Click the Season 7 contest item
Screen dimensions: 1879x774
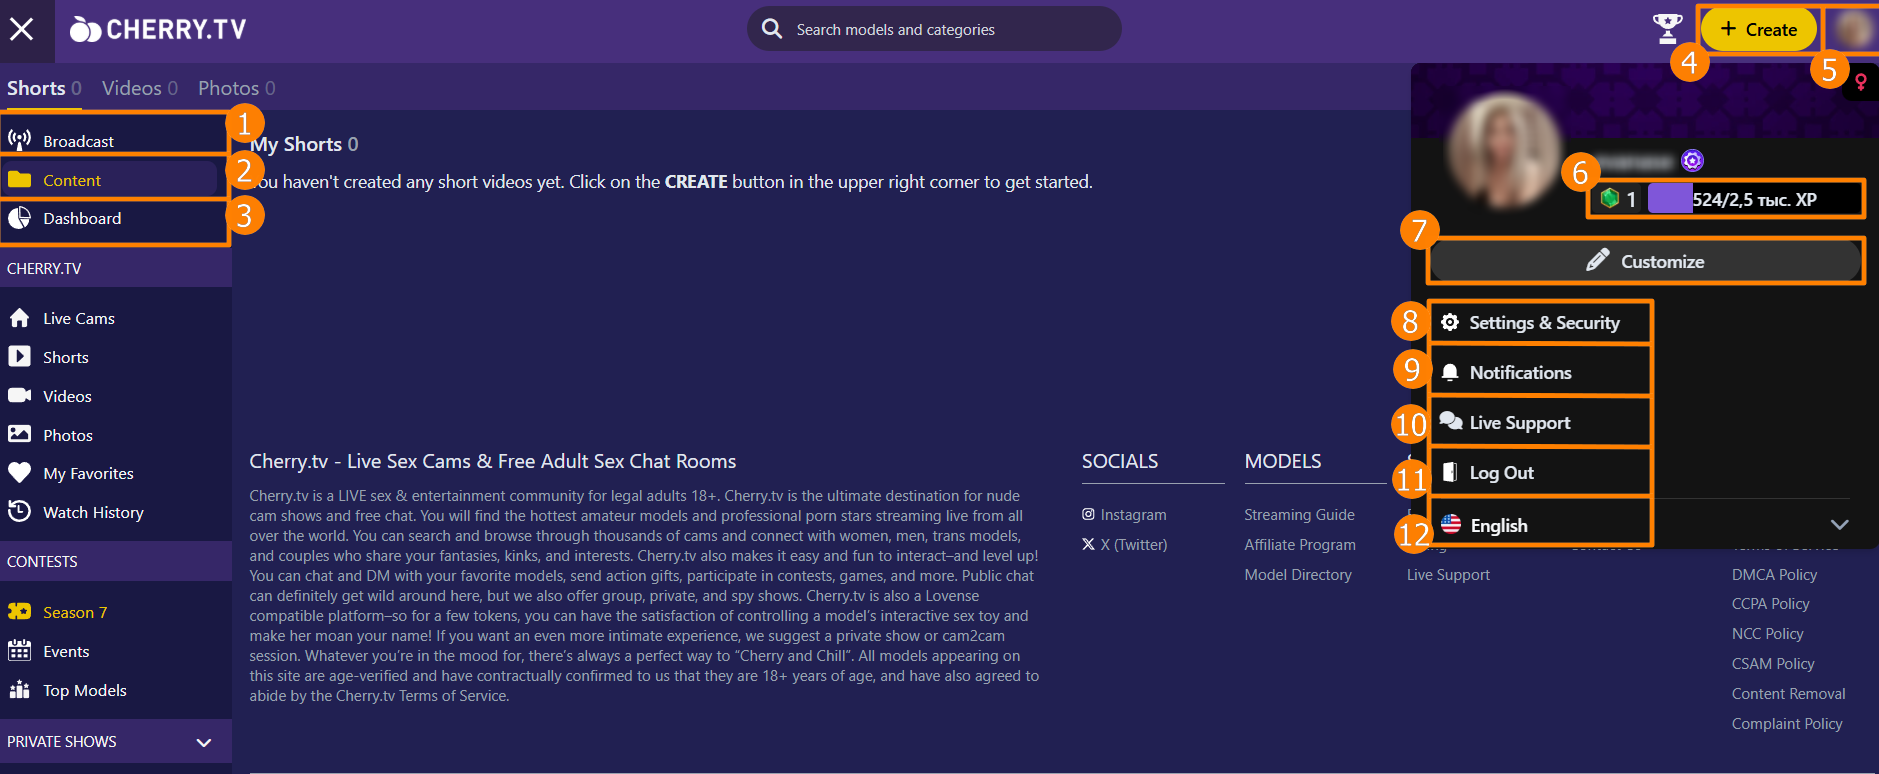click(74, 613)
